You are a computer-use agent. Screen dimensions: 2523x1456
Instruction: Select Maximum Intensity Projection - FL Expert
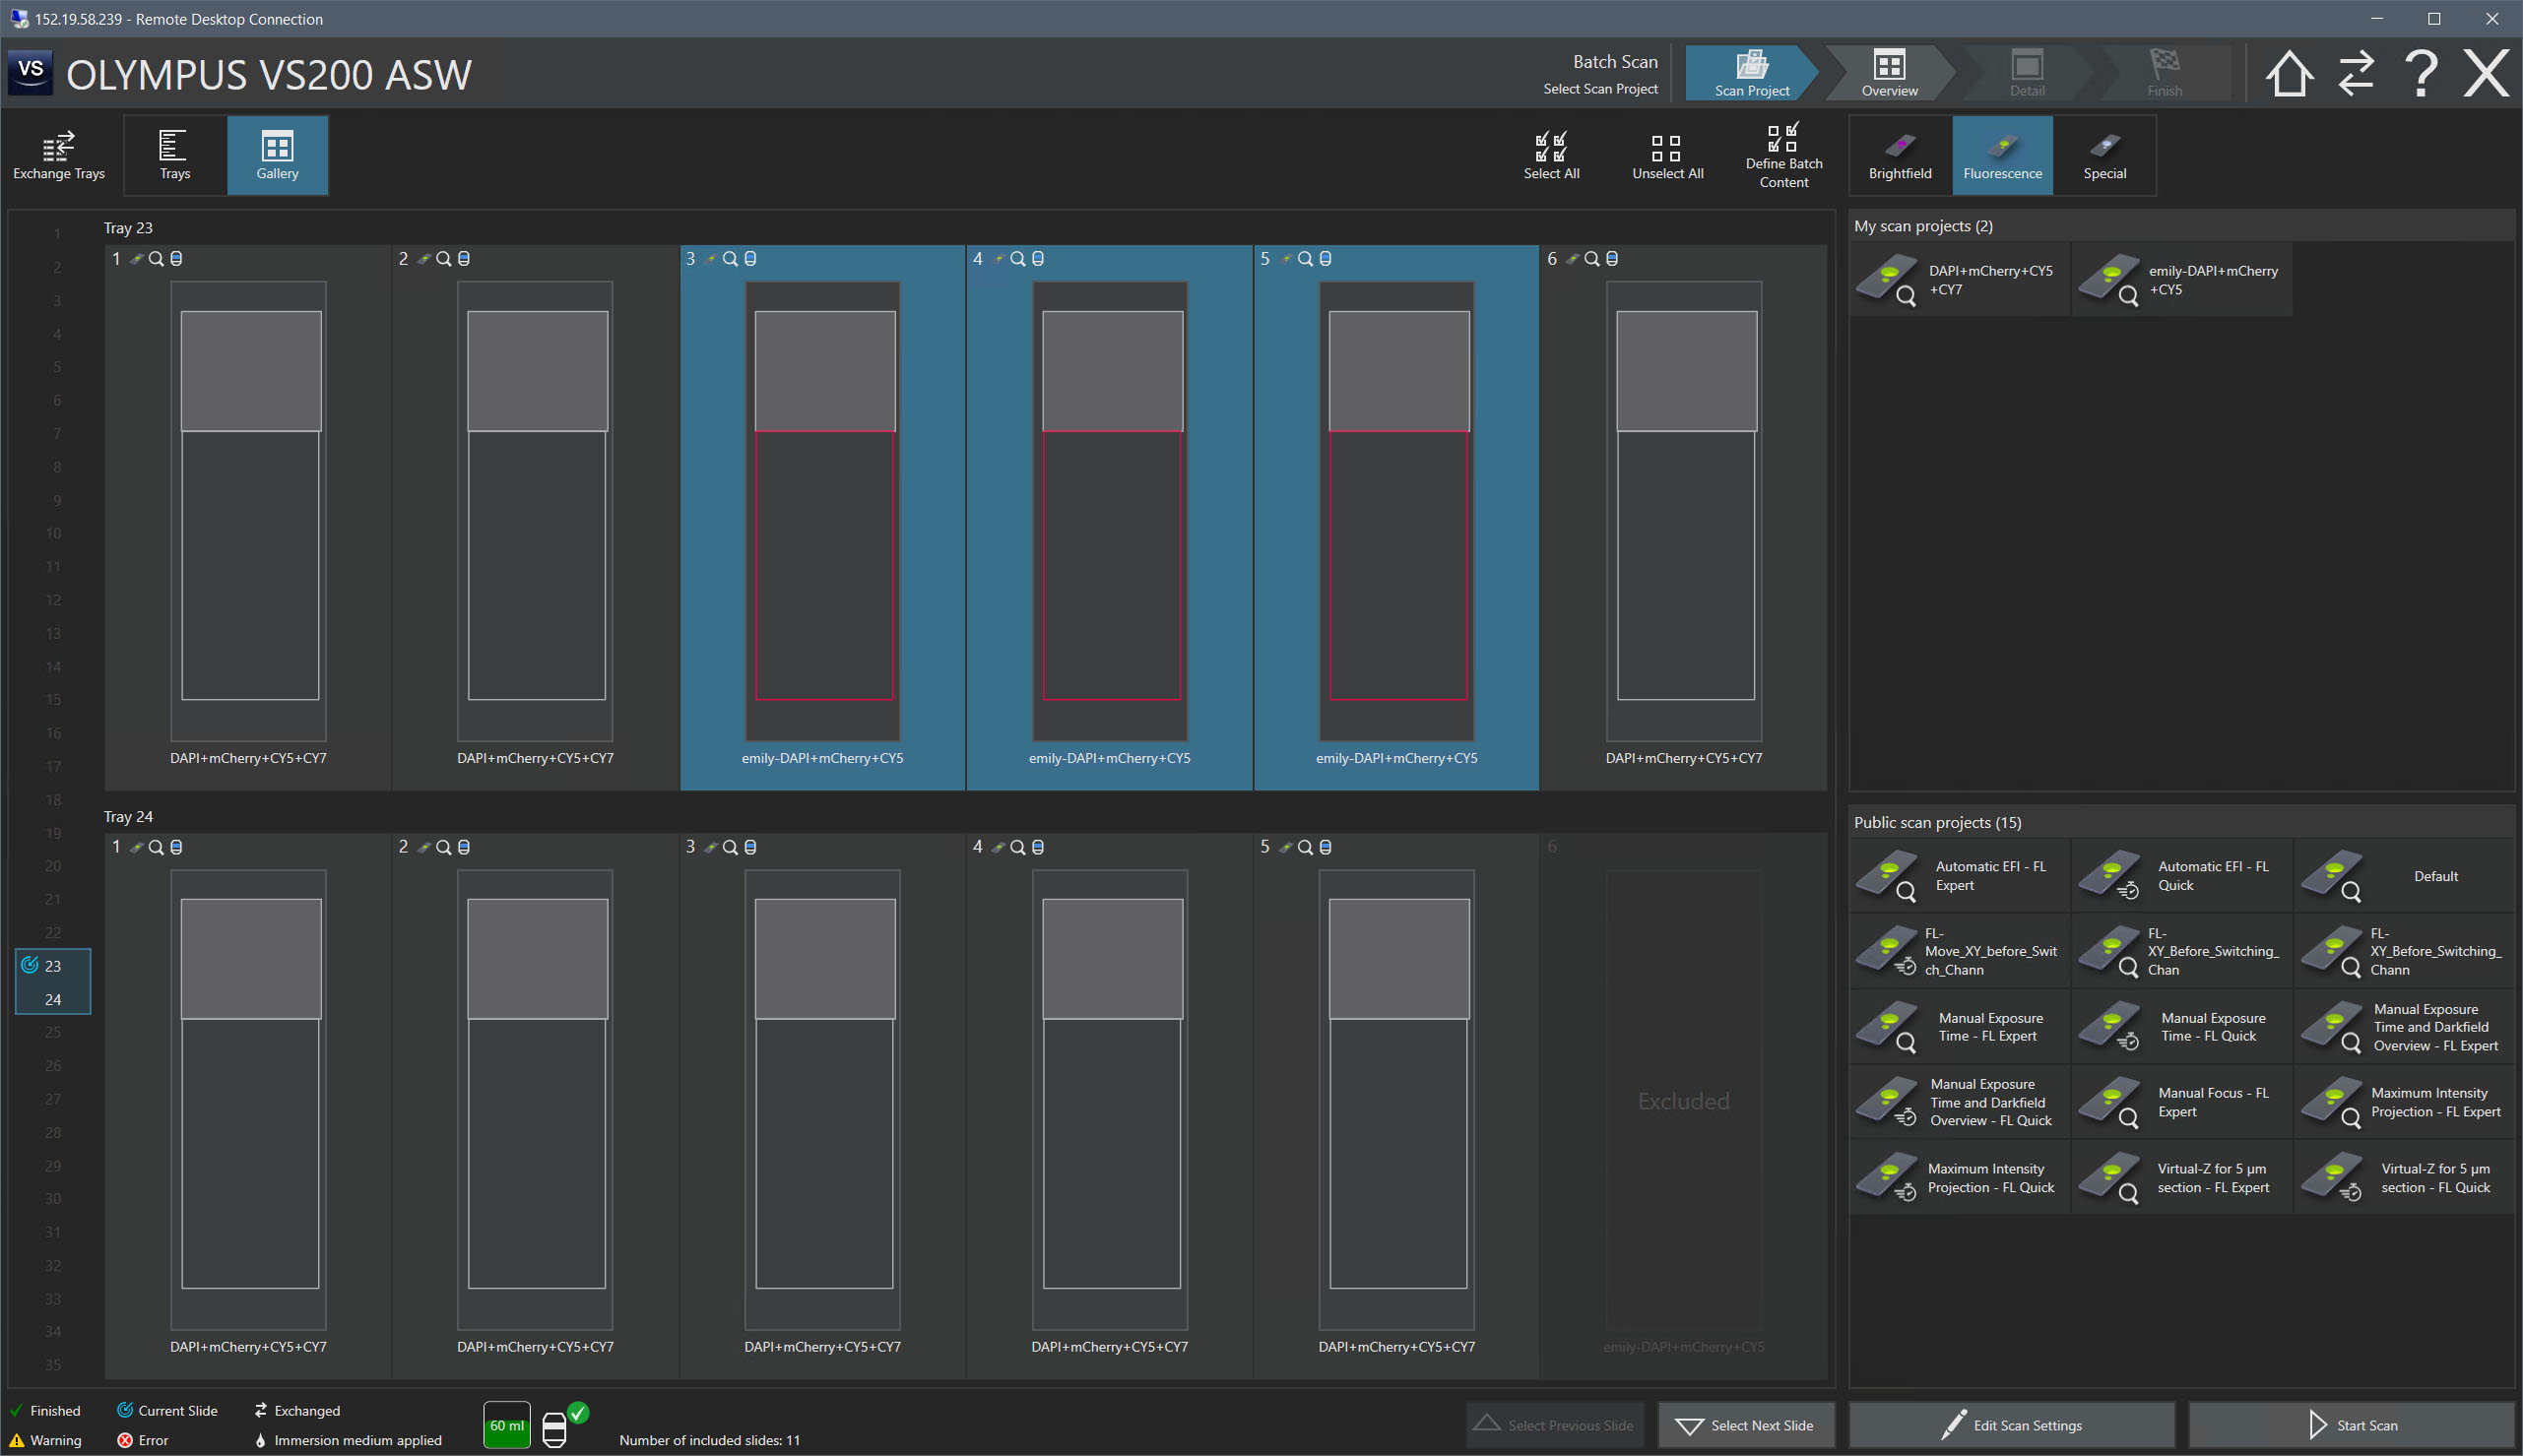click(x=2404, y=1102)
